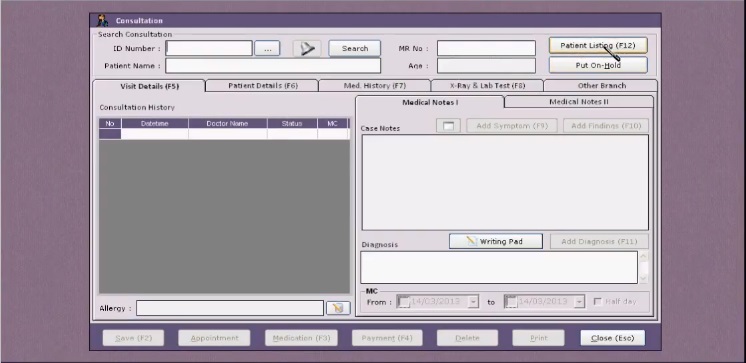Toggle the Half day checkbox
Screen dimensions: 746x363
(598, 302)
